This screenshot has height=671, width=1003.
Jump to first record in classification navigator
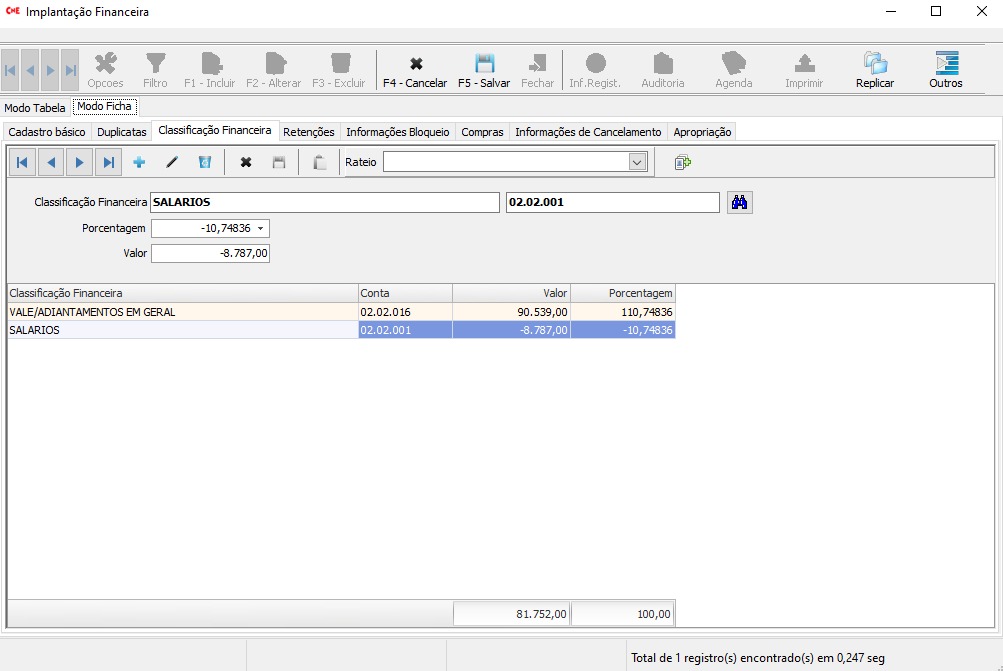22,162
